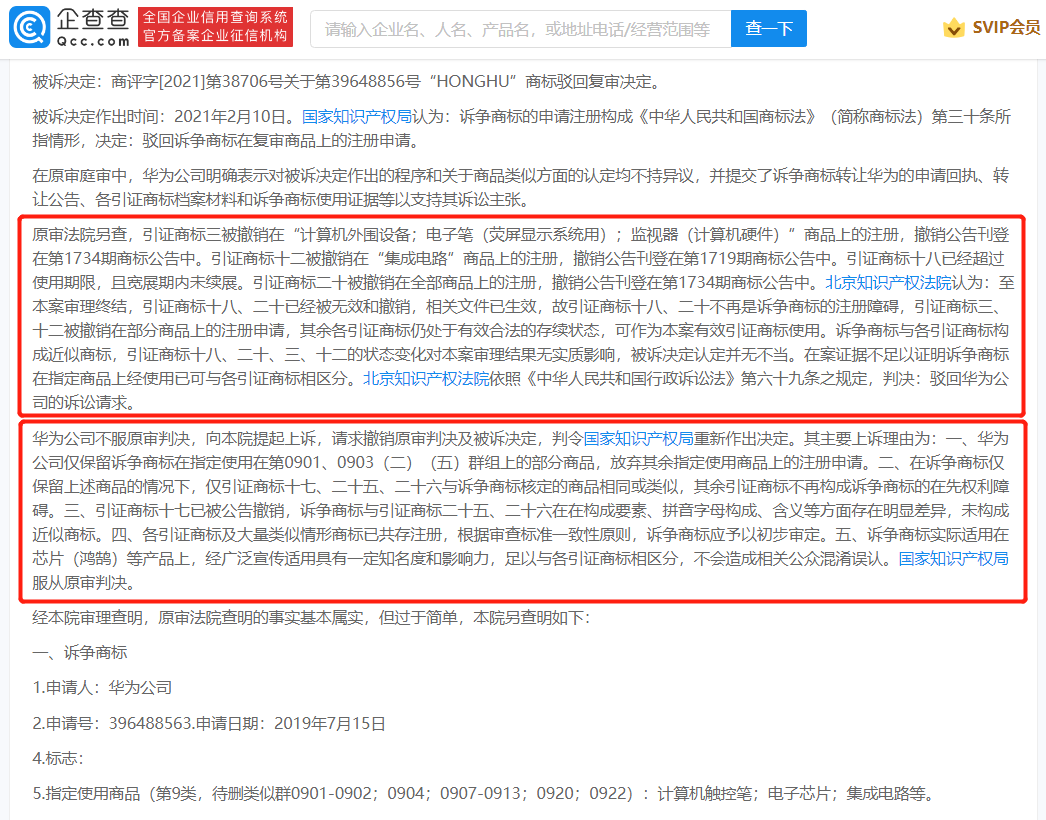Click the red 全国企业信用查询系统 banner

coord(215,27)
